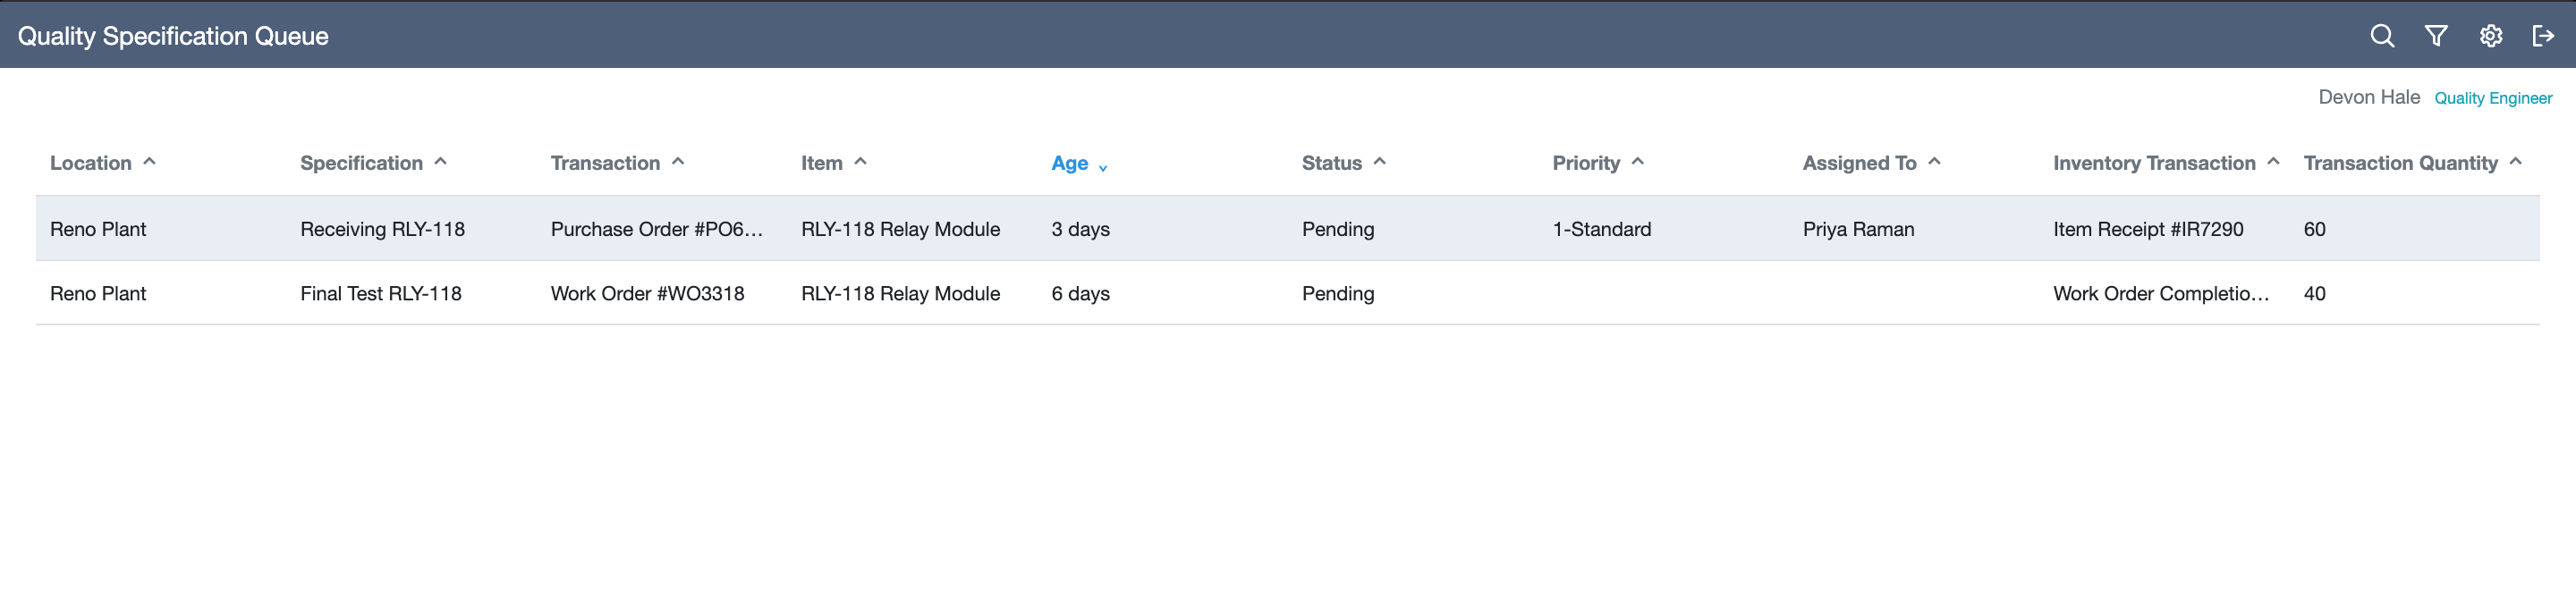Sort by Transaction column arrow
This screenshot has width=2576, height=590.
(677, 161)
